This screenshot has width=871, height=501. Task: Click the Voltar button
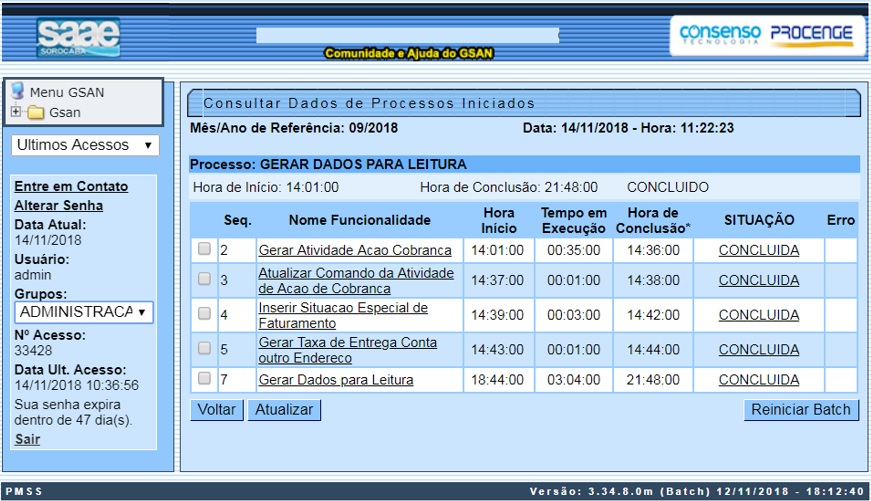[217, 410]
